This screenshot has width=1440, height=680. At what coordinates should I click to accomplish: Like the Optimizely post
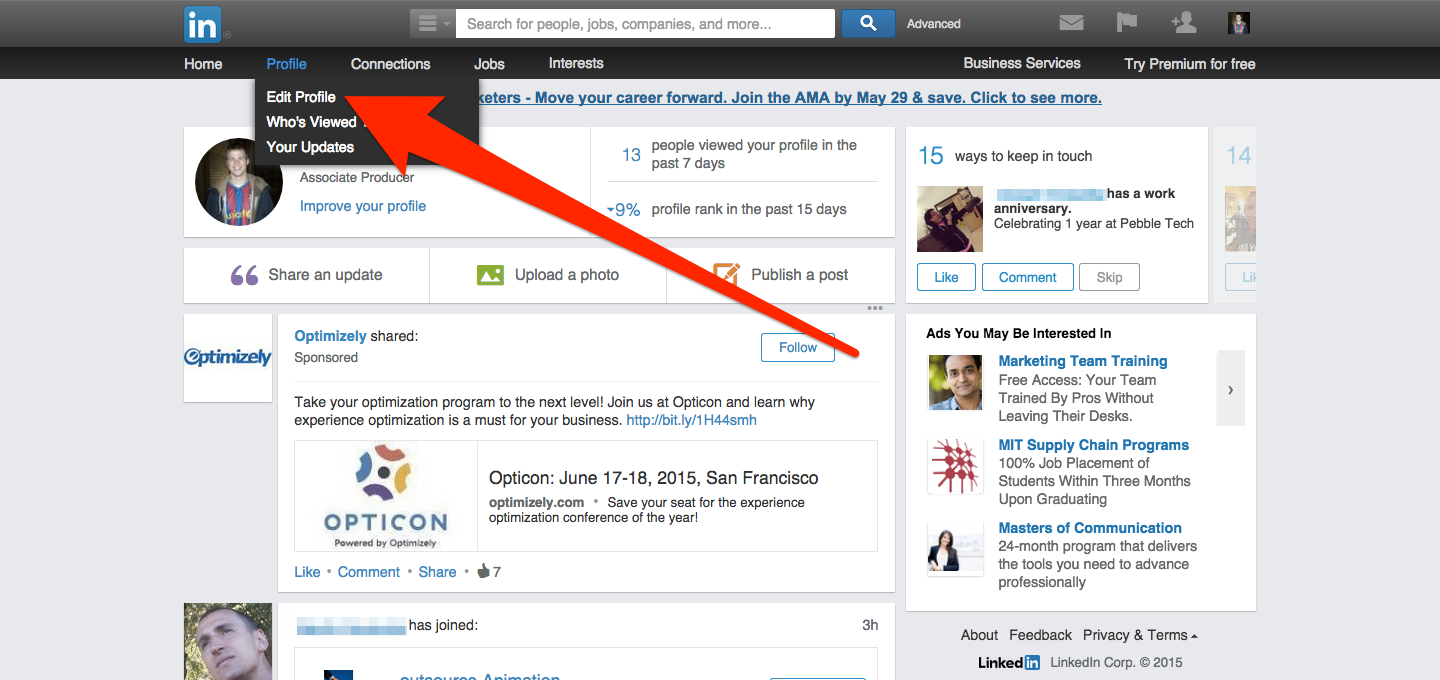tap(307, 572)
